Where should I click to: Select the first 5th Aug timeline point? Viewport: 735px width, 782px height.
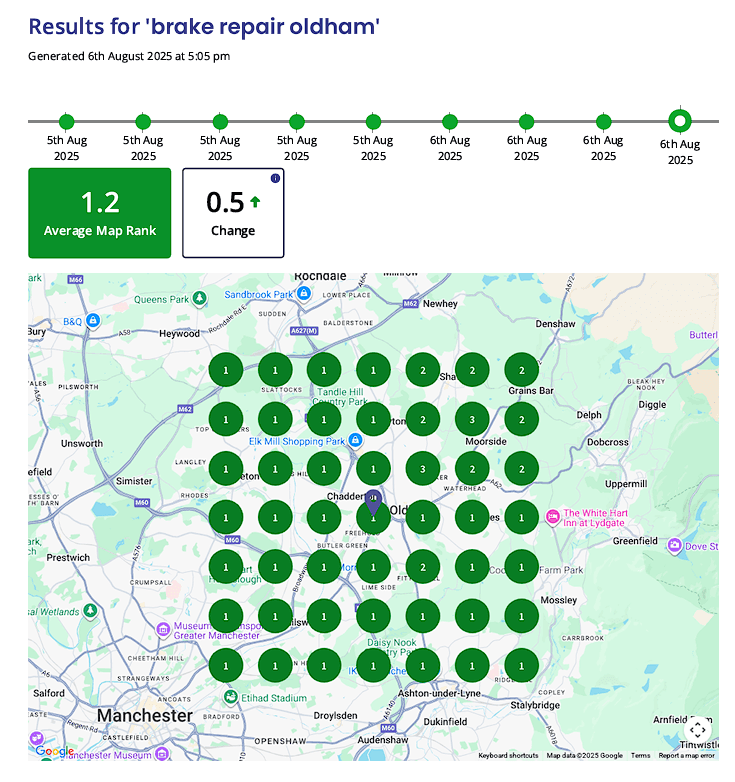pyautogui.click(x=67, y=122)
